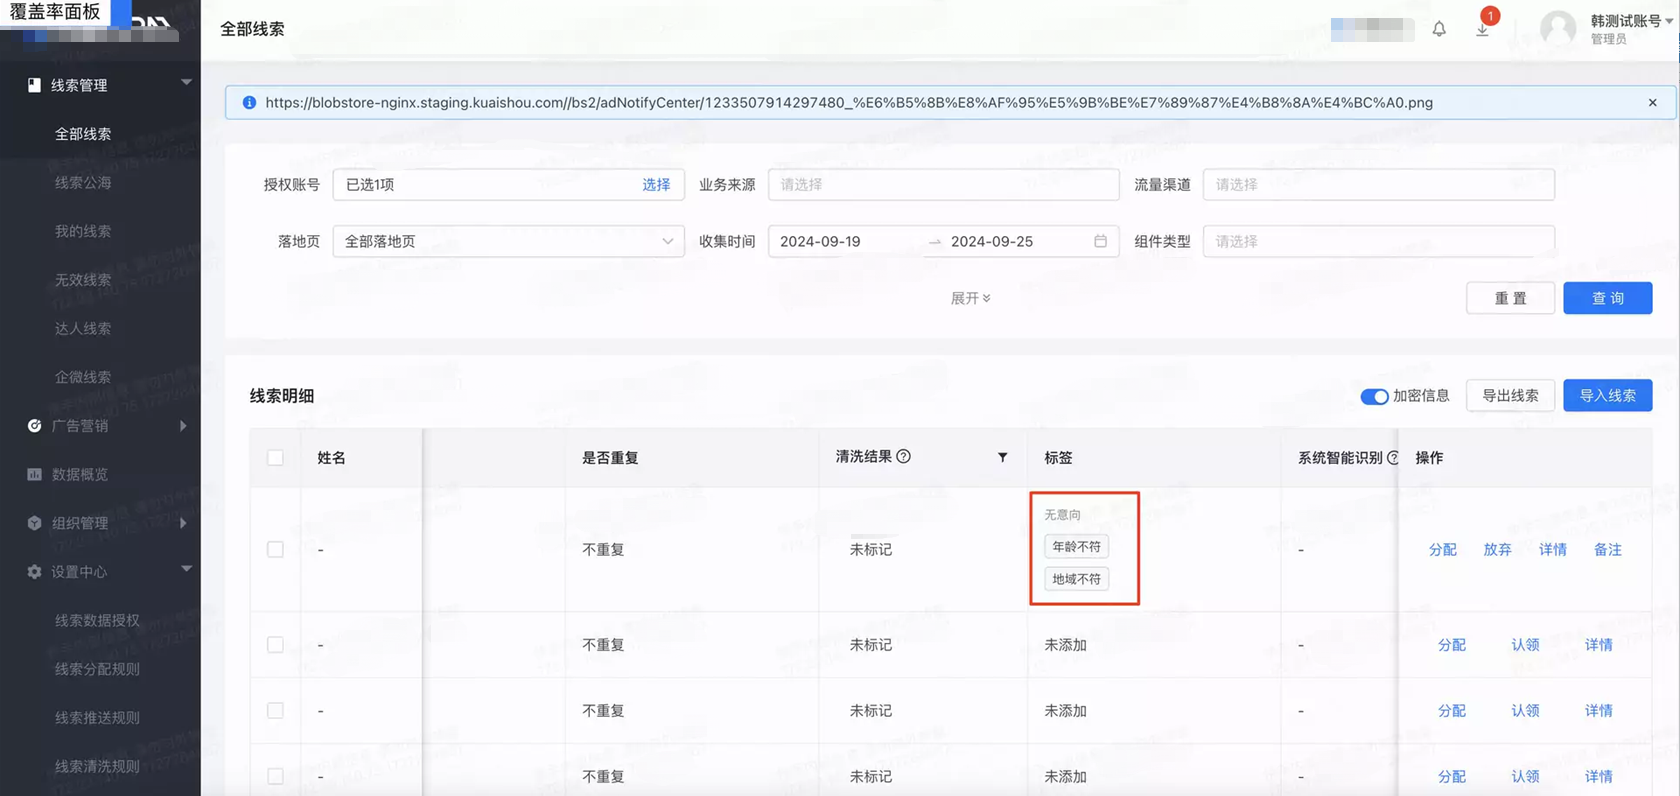Screen dimensions: 1680x796
Task: Click the 重置 button
Action: pyautogui.click(x=1510, y=298)
